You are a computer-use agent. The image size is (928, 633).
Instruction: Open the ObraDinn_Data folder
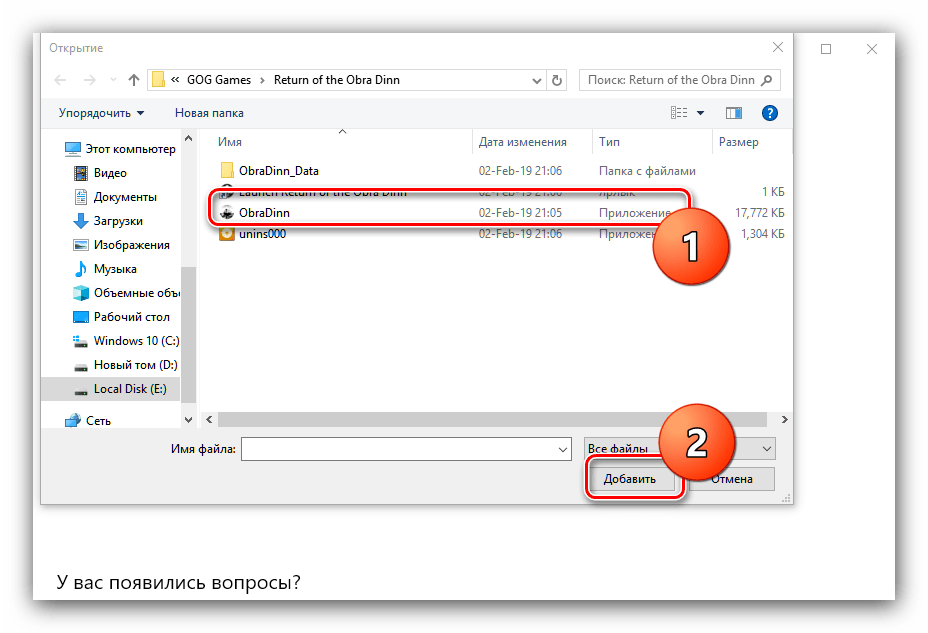(278, 171)
